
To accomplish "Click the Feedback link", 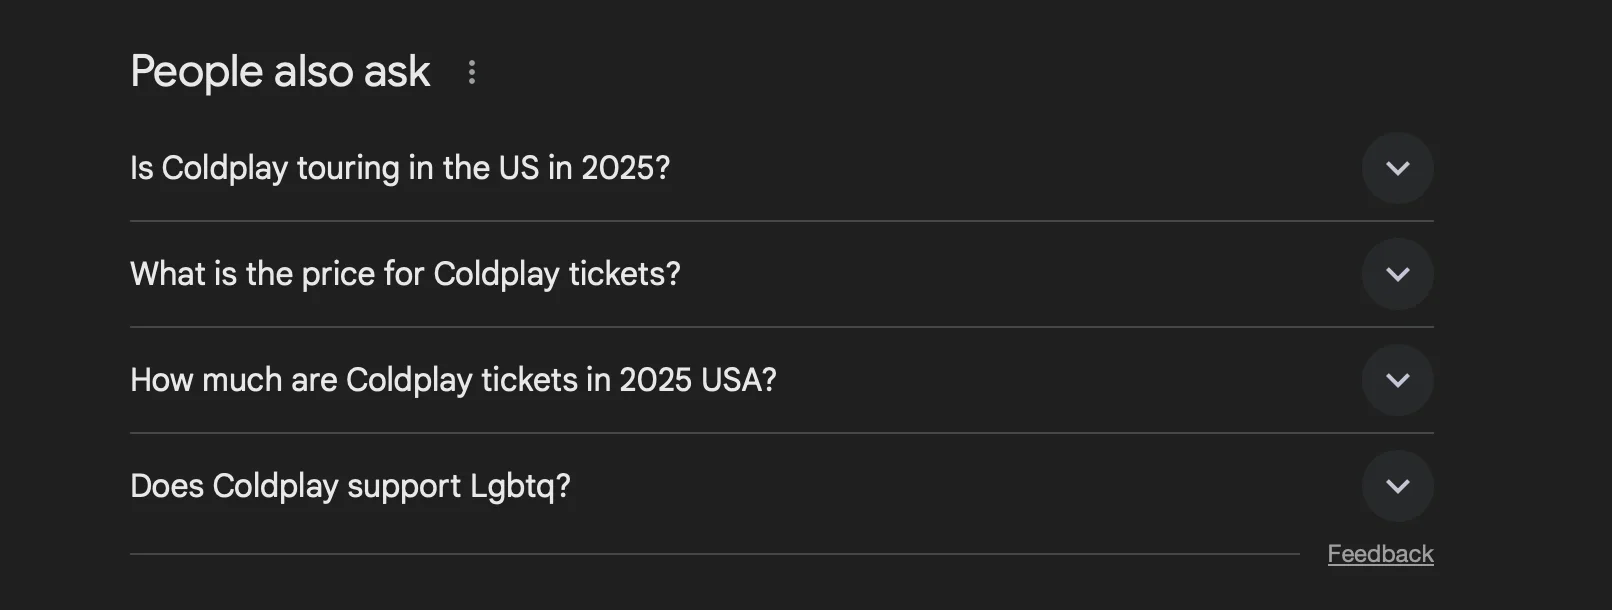I will pyautogui.click(x=1380, y=553).
